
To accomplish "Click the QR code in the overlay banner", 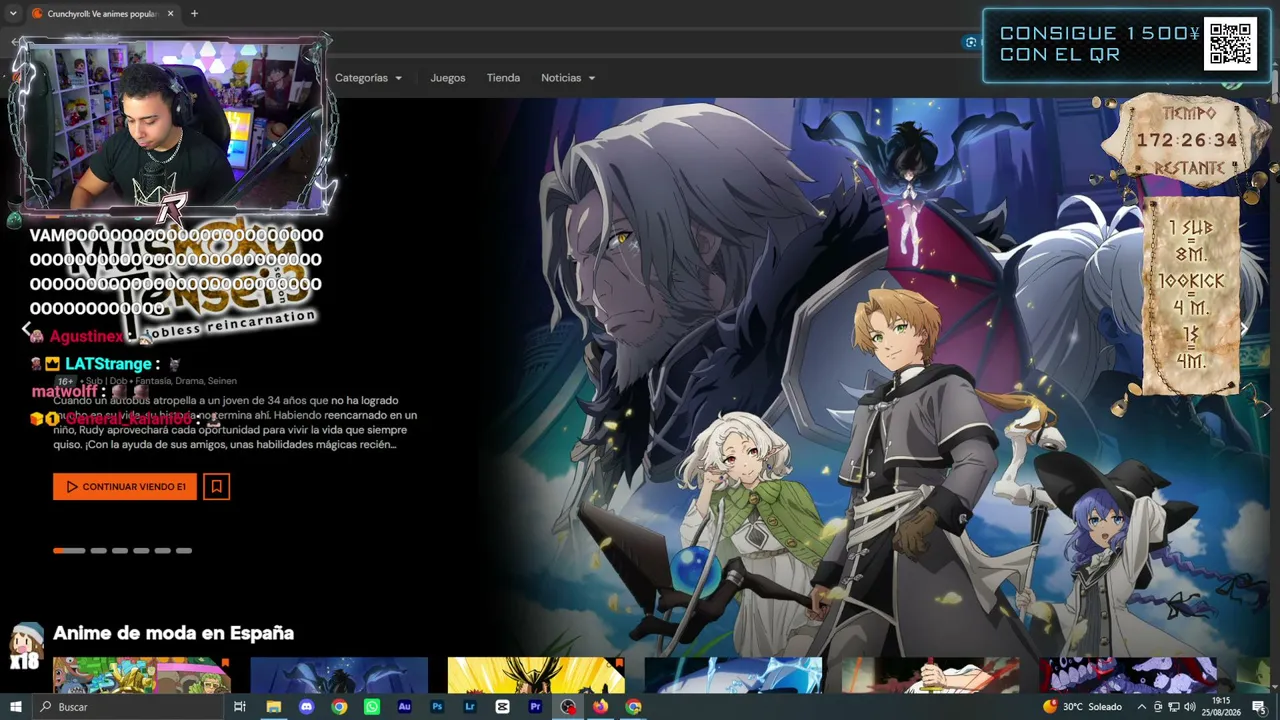I will pos(1230,44).
